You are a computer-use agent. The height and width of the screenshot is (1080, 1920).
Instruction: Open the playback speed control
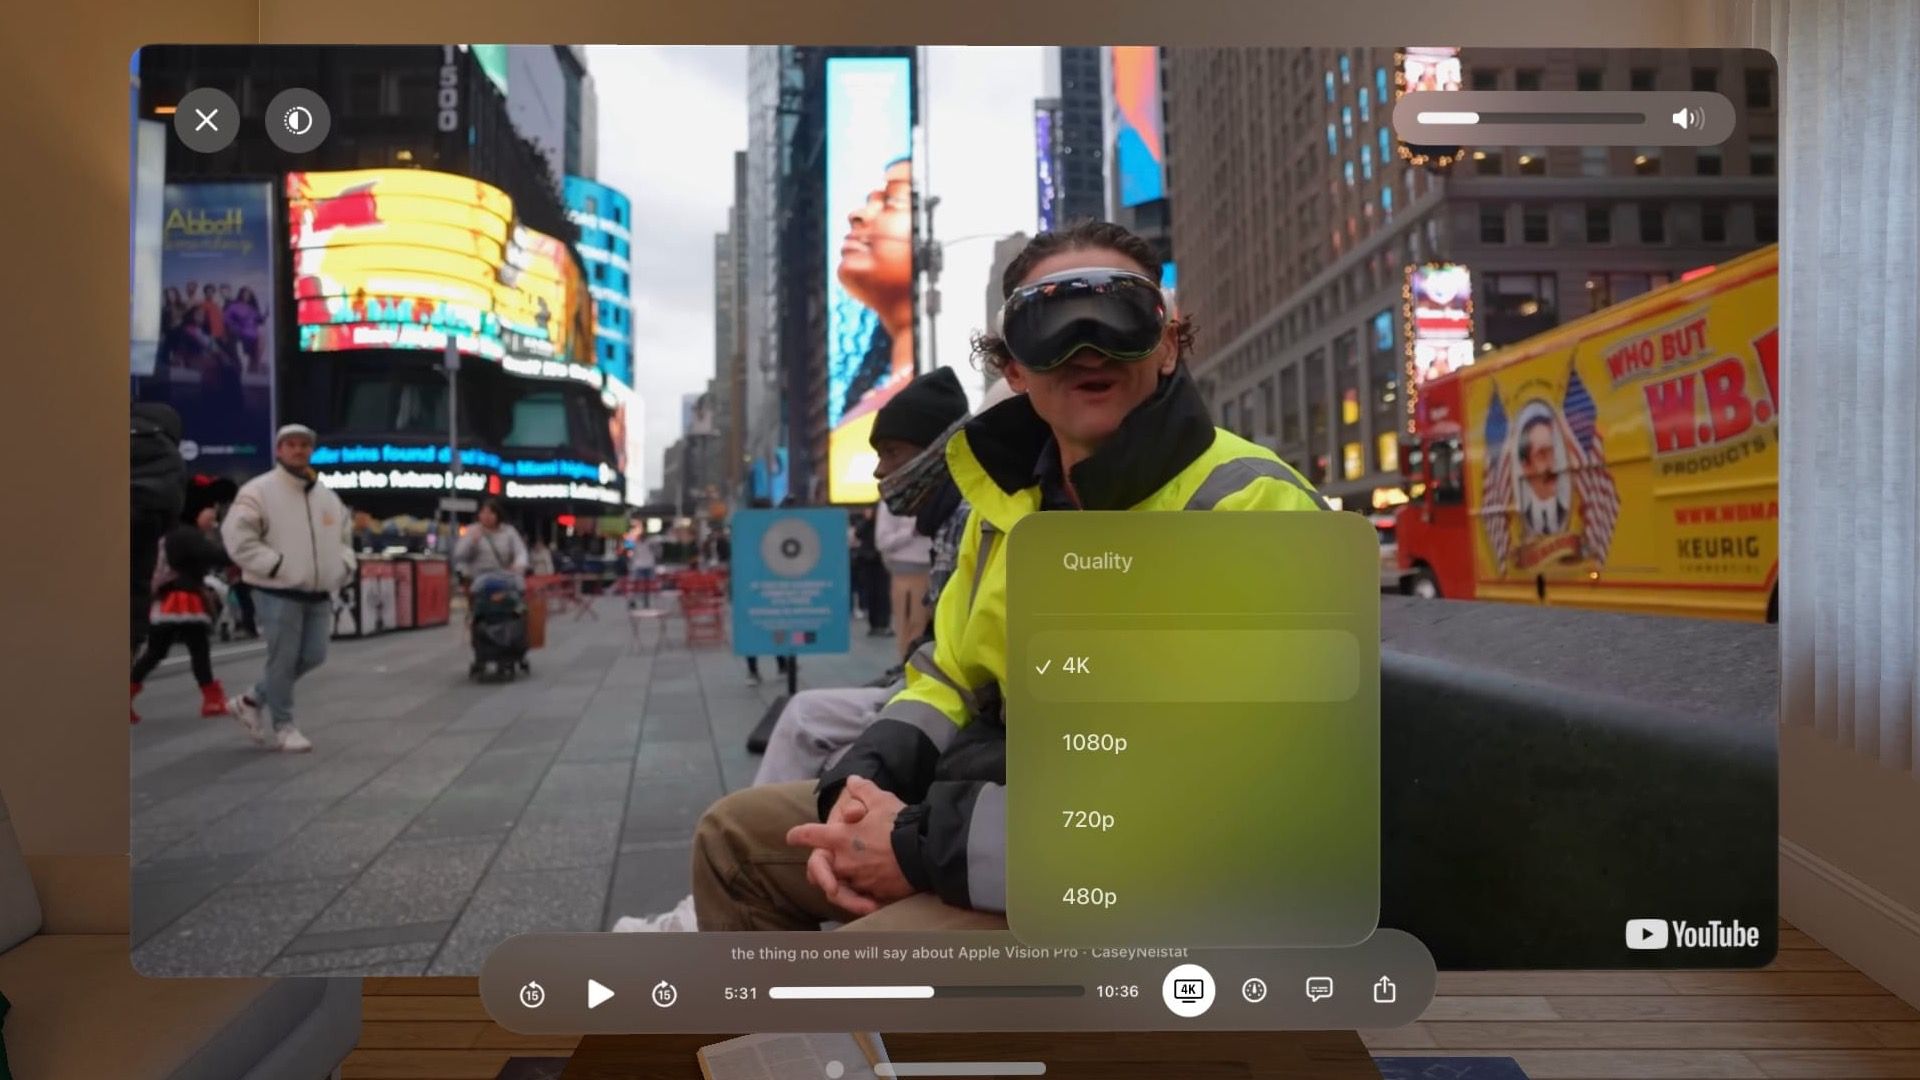(1254, 990)
